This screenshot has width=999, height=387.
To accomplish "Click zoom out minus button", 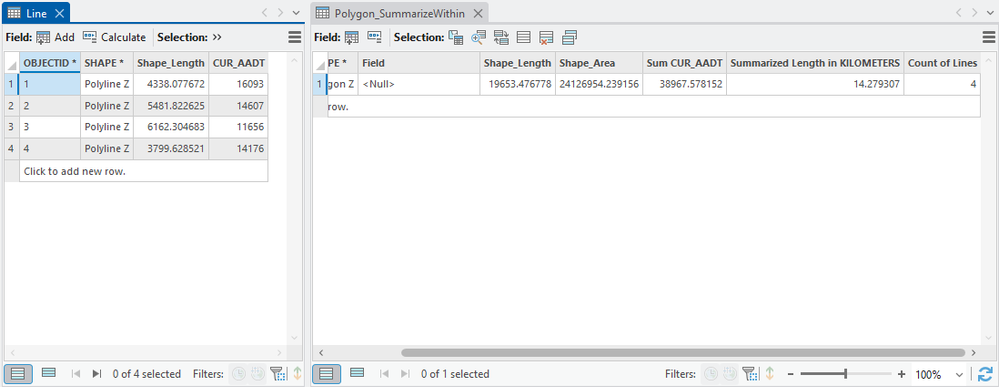I will coord(791,374).
